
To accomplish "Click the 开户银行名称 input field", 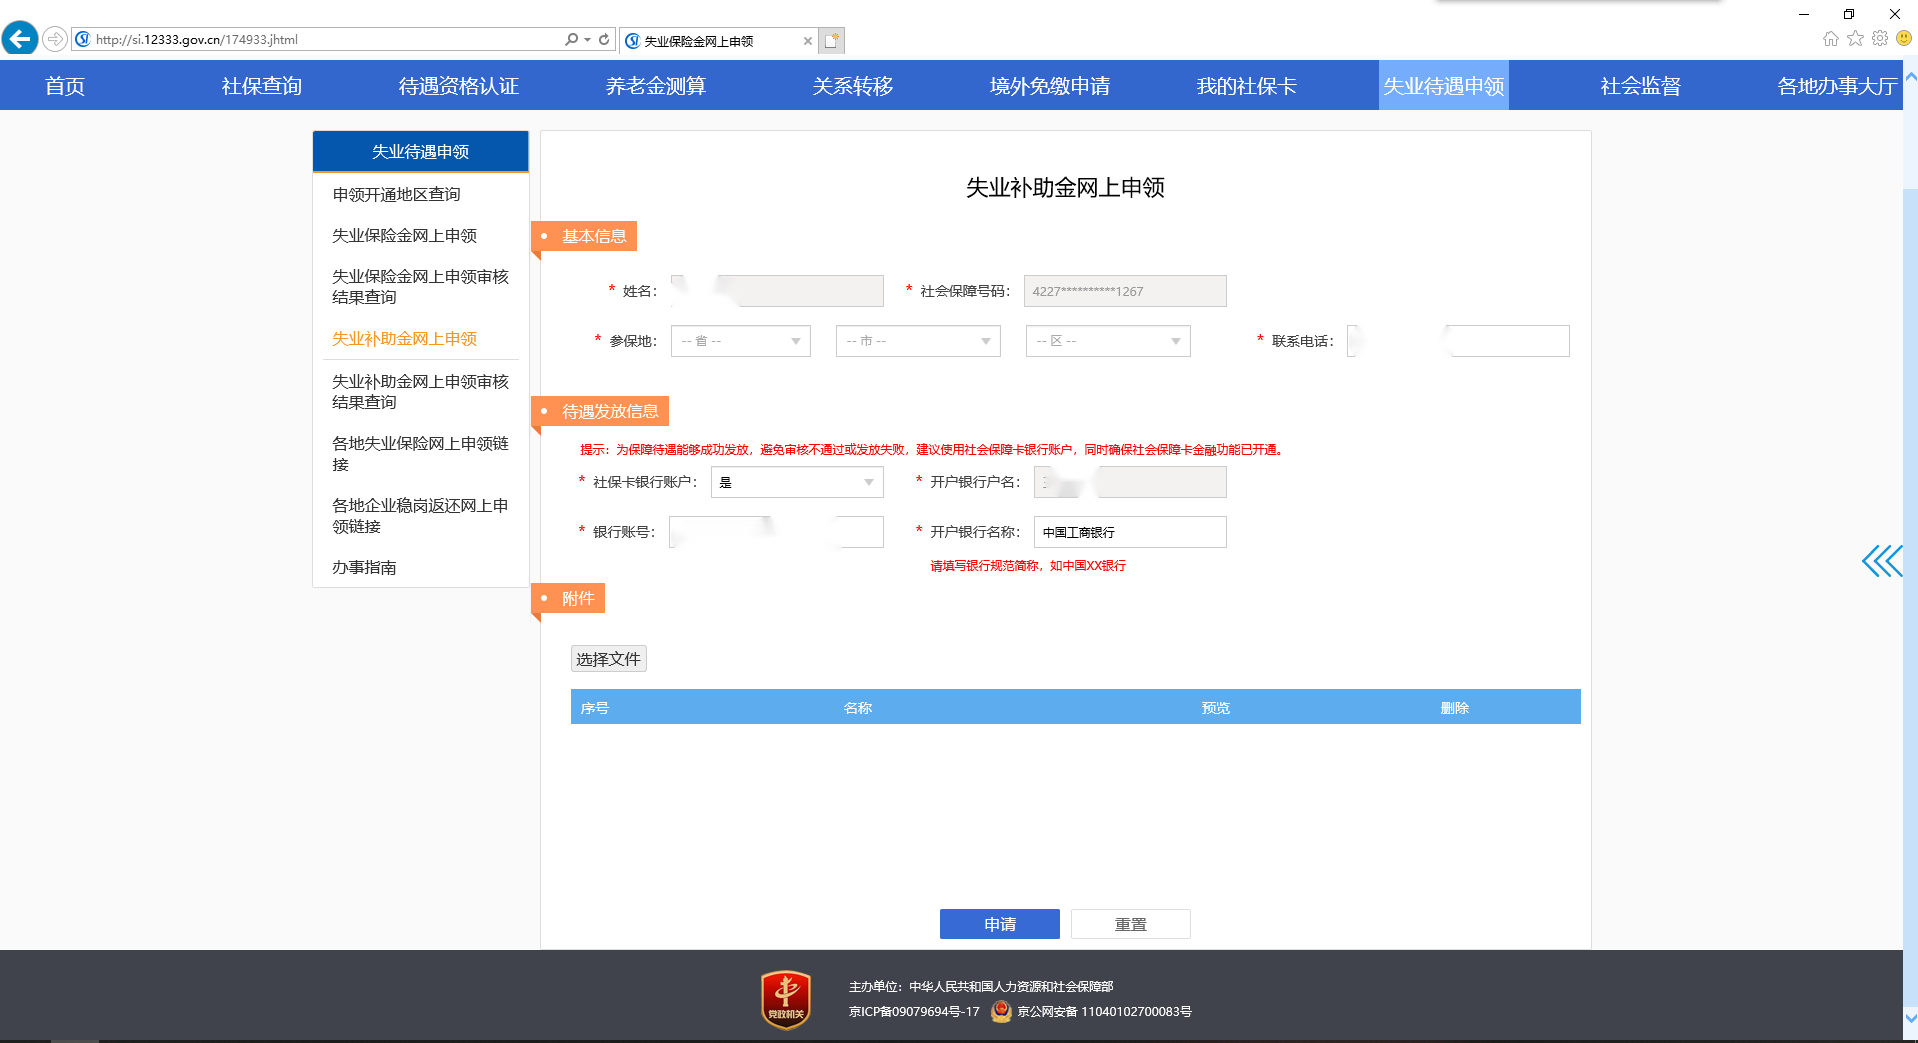I will (x=1129, y=532).
